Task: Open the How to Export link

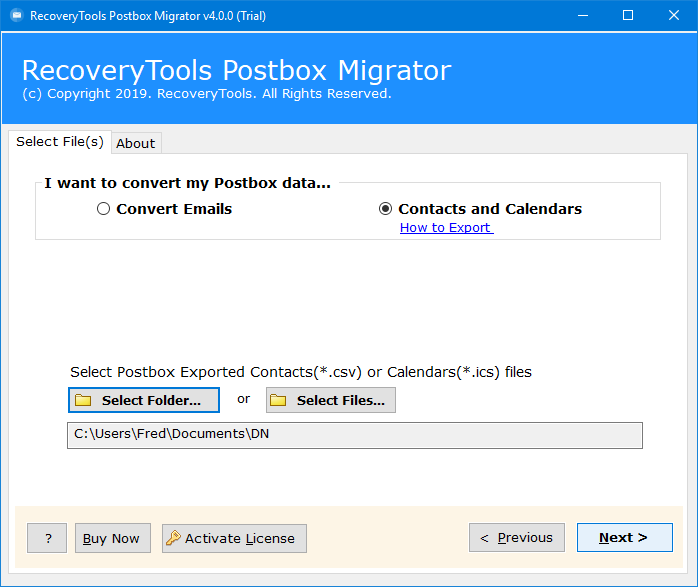Action: pyautogui.click(x=446, y=227)
